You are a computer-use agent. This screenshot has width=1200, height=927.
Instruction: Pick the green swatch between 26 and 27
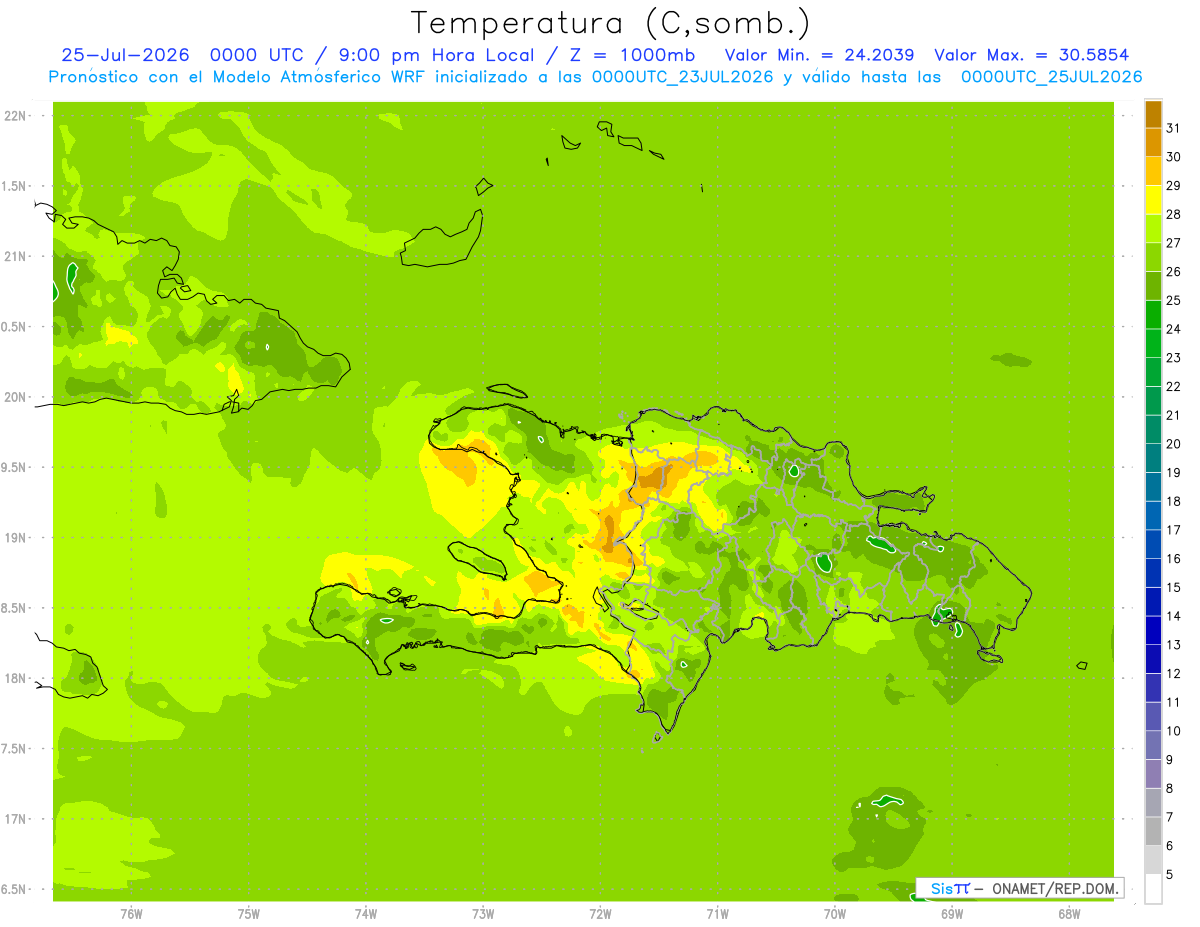[x=1153, y=257]
